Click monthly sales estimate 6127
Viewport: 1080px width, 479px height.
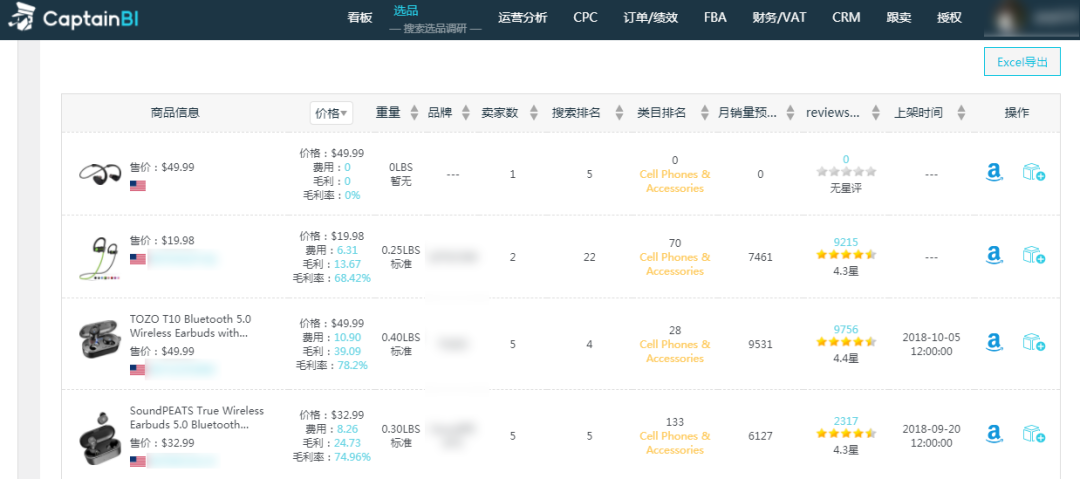pos(760,436)
